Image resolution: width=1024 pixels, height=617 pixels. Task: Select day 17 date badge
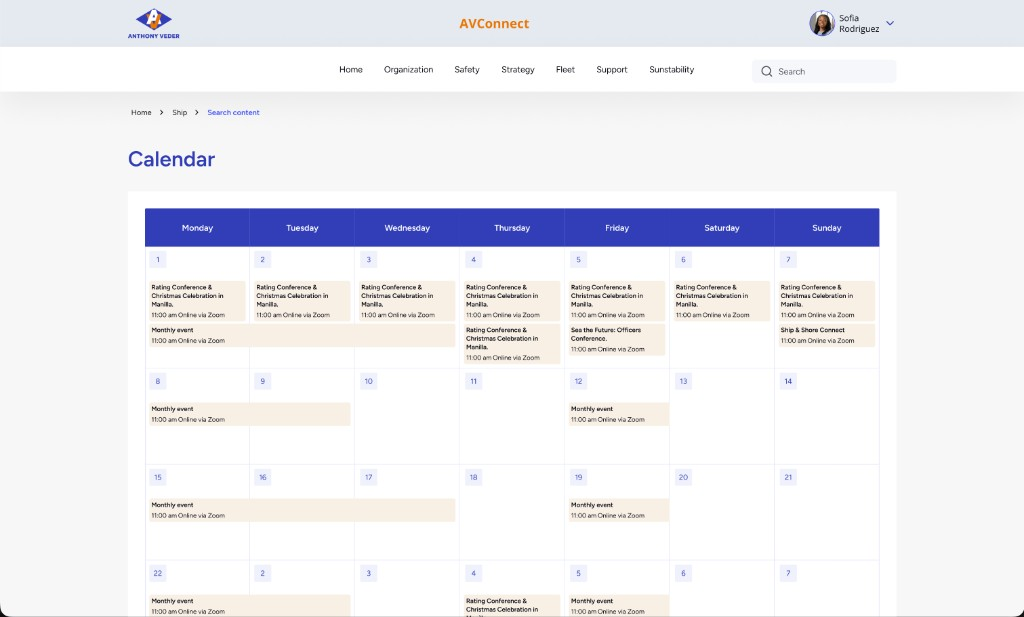coord(368,477)
